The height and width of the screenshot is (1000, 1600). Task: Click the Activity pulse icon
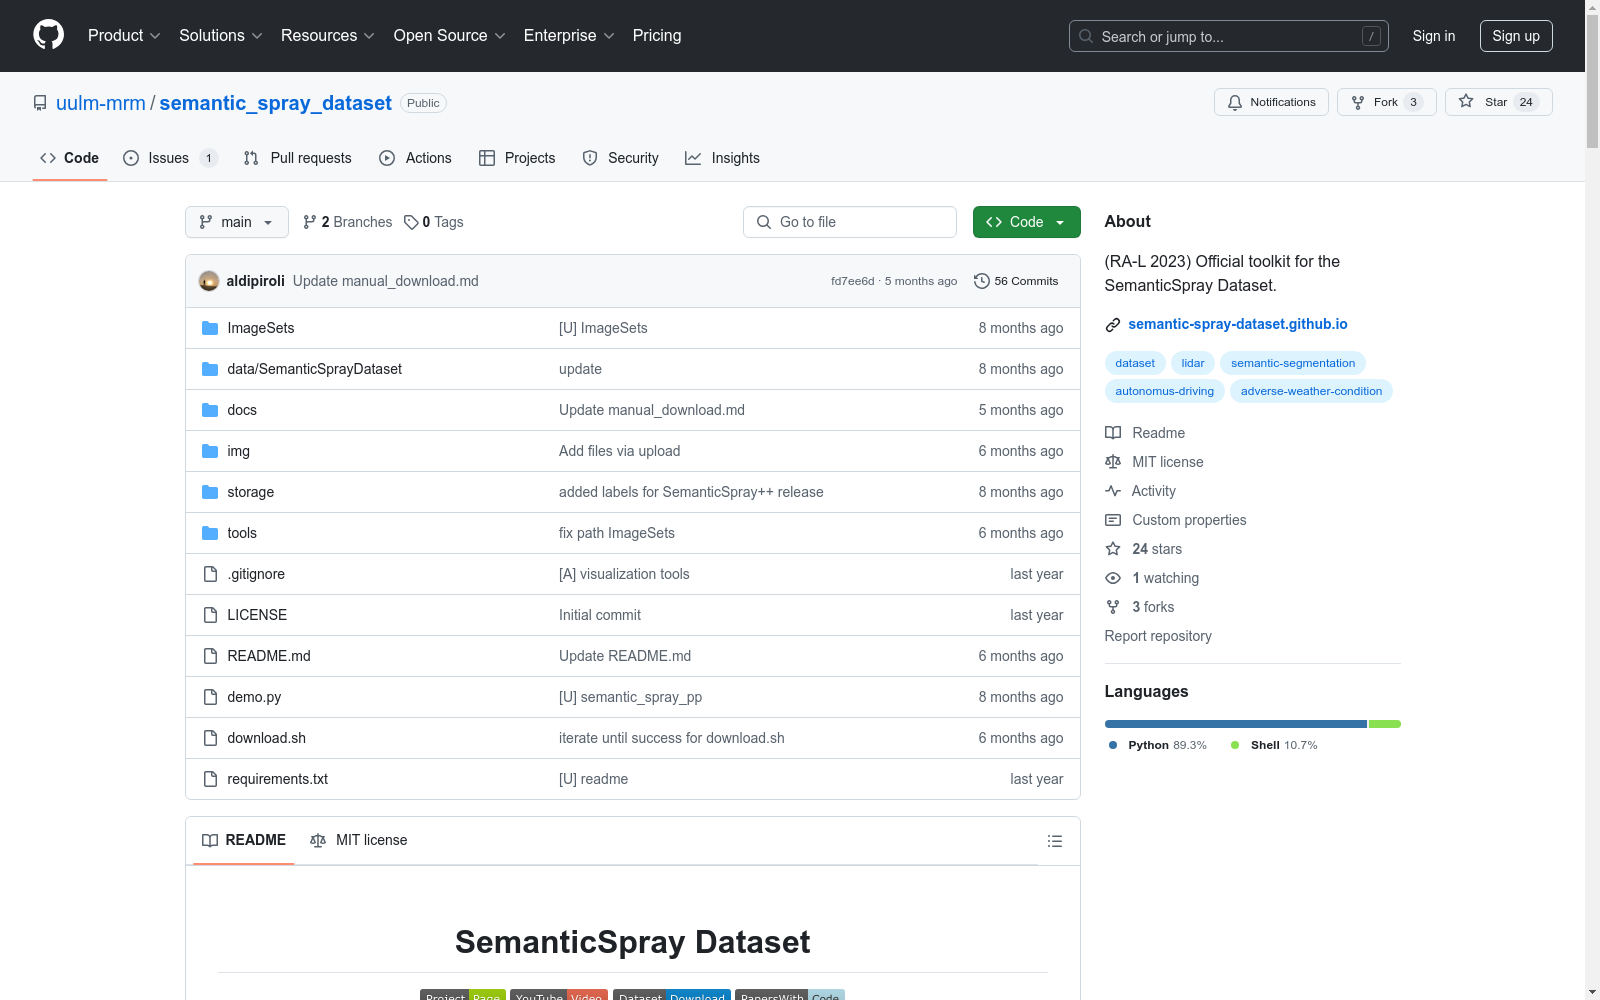point(1113,491)
